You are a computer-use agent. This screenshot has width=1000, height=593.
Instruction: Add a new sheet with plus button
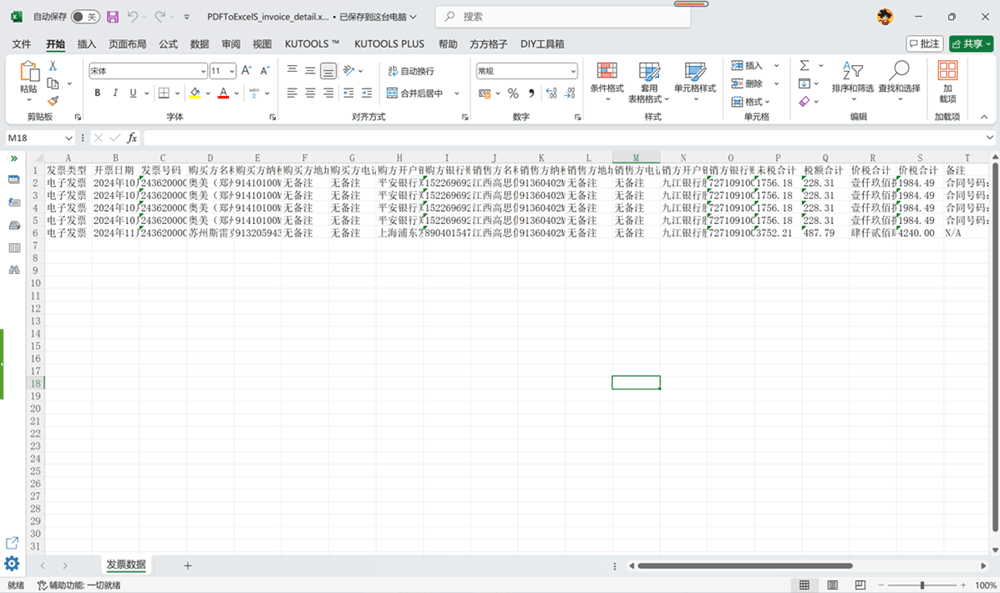pyautogui.click(x=188, y=566)
